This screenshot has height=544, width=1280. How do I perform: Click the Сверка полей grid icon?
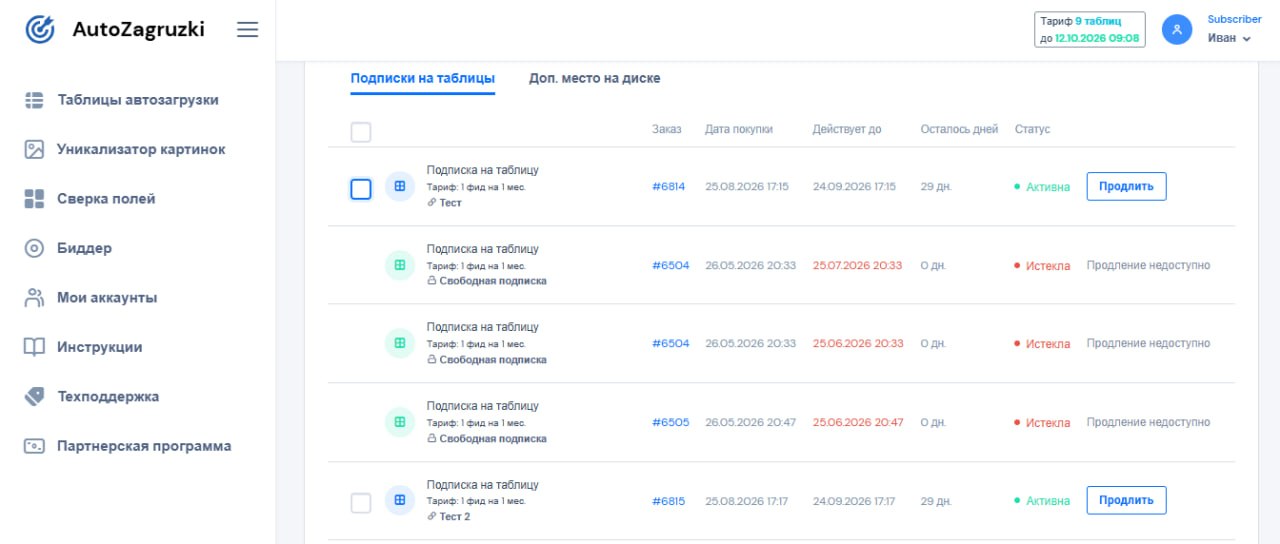point(34,199)
